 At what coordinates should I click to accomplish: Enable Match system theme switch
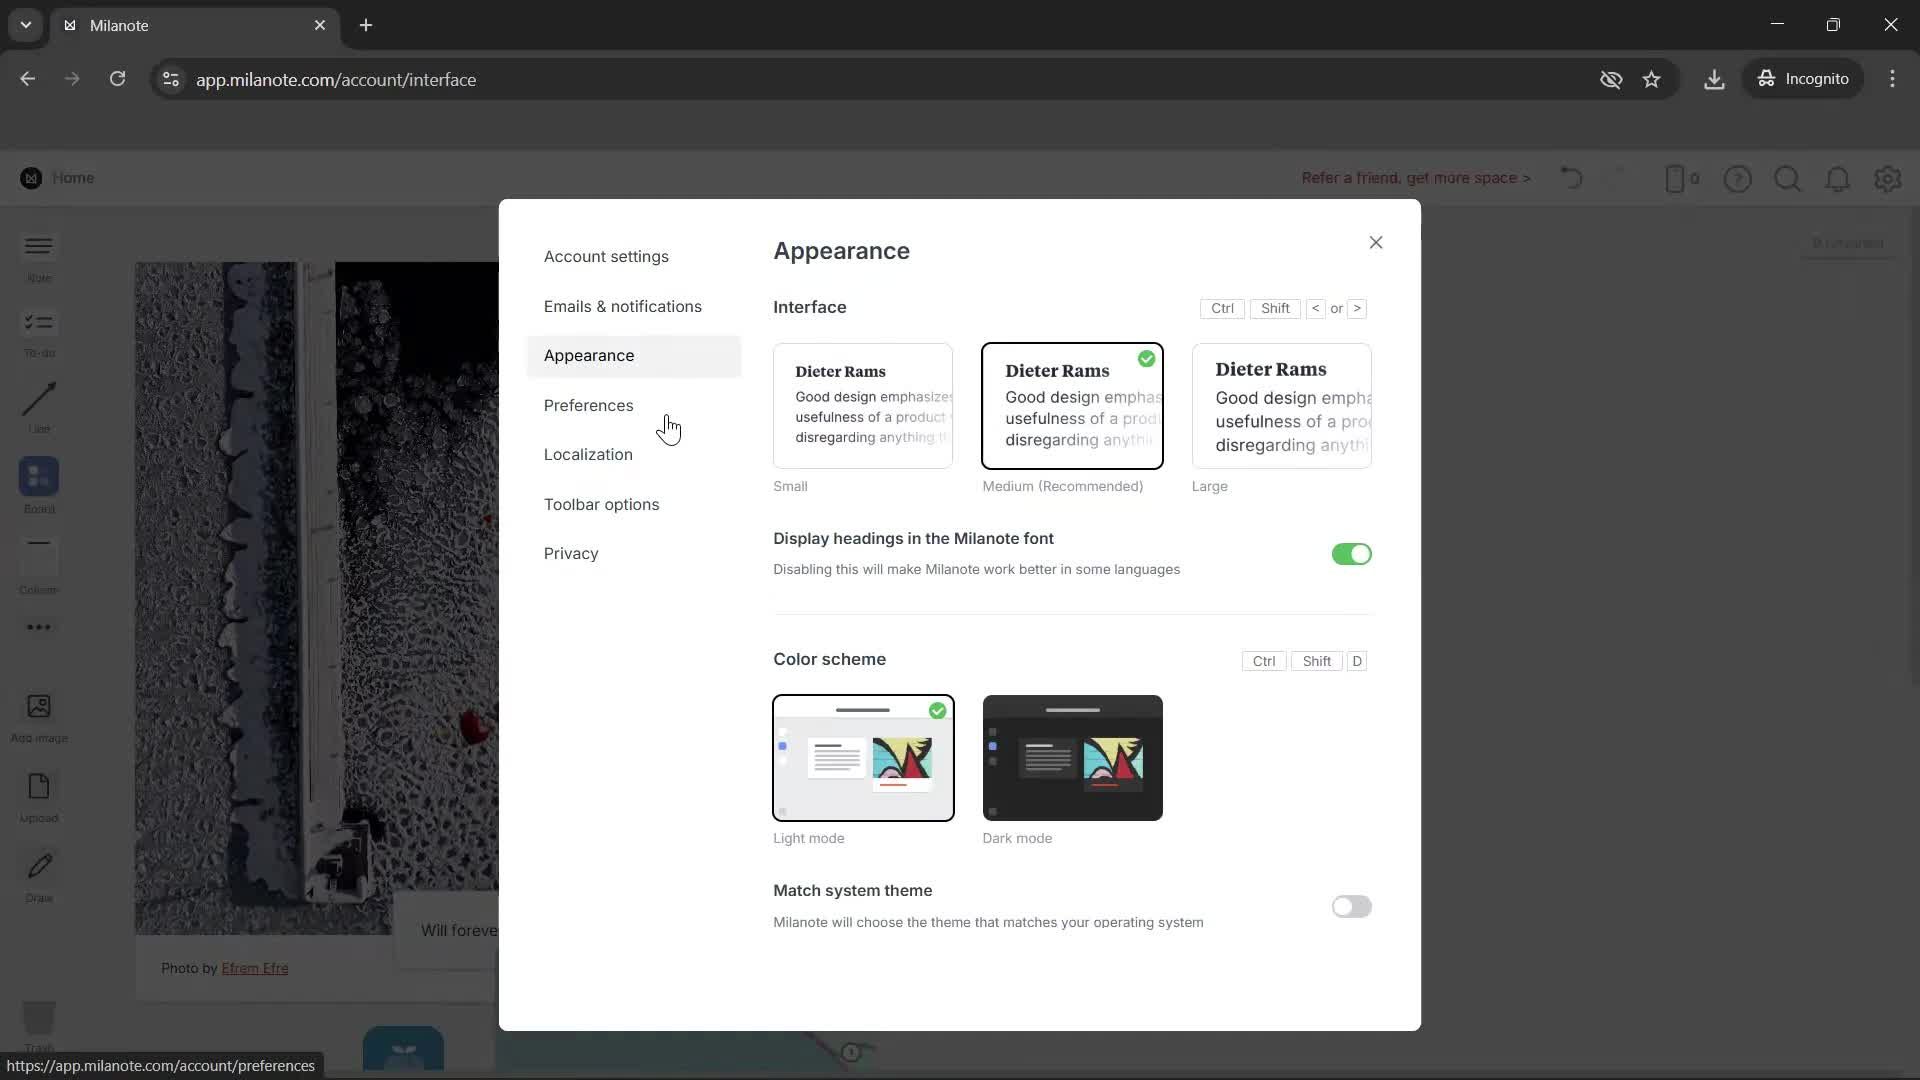(x=1351, y=906)
